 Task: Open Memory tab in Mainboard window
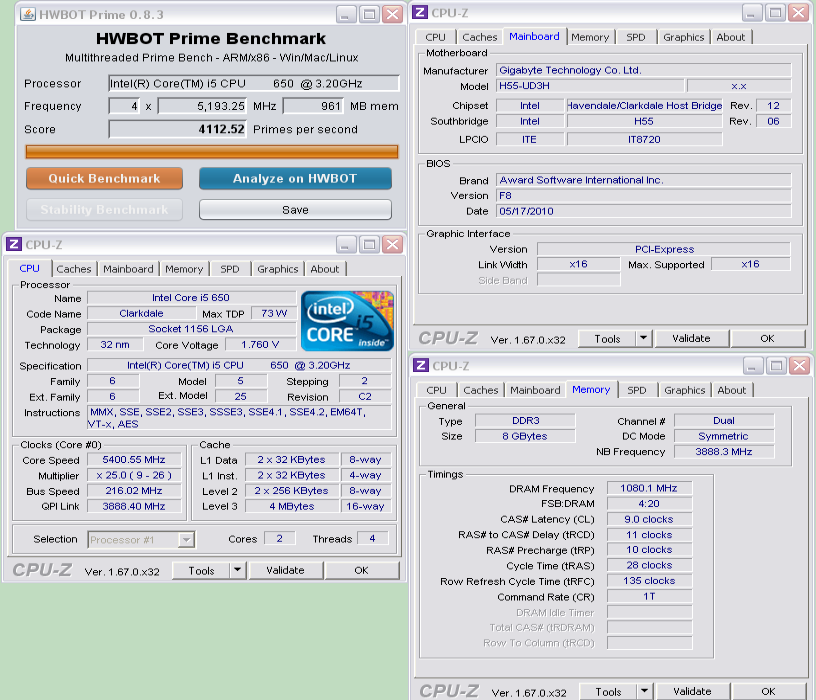tap(590, 37)
